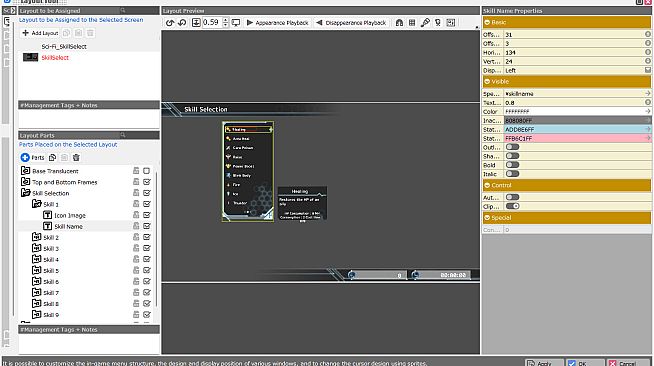The width and height of the screenshot is (654, 366).
Task: Click the magnet snap icon
Action: (x=399, y=23)
